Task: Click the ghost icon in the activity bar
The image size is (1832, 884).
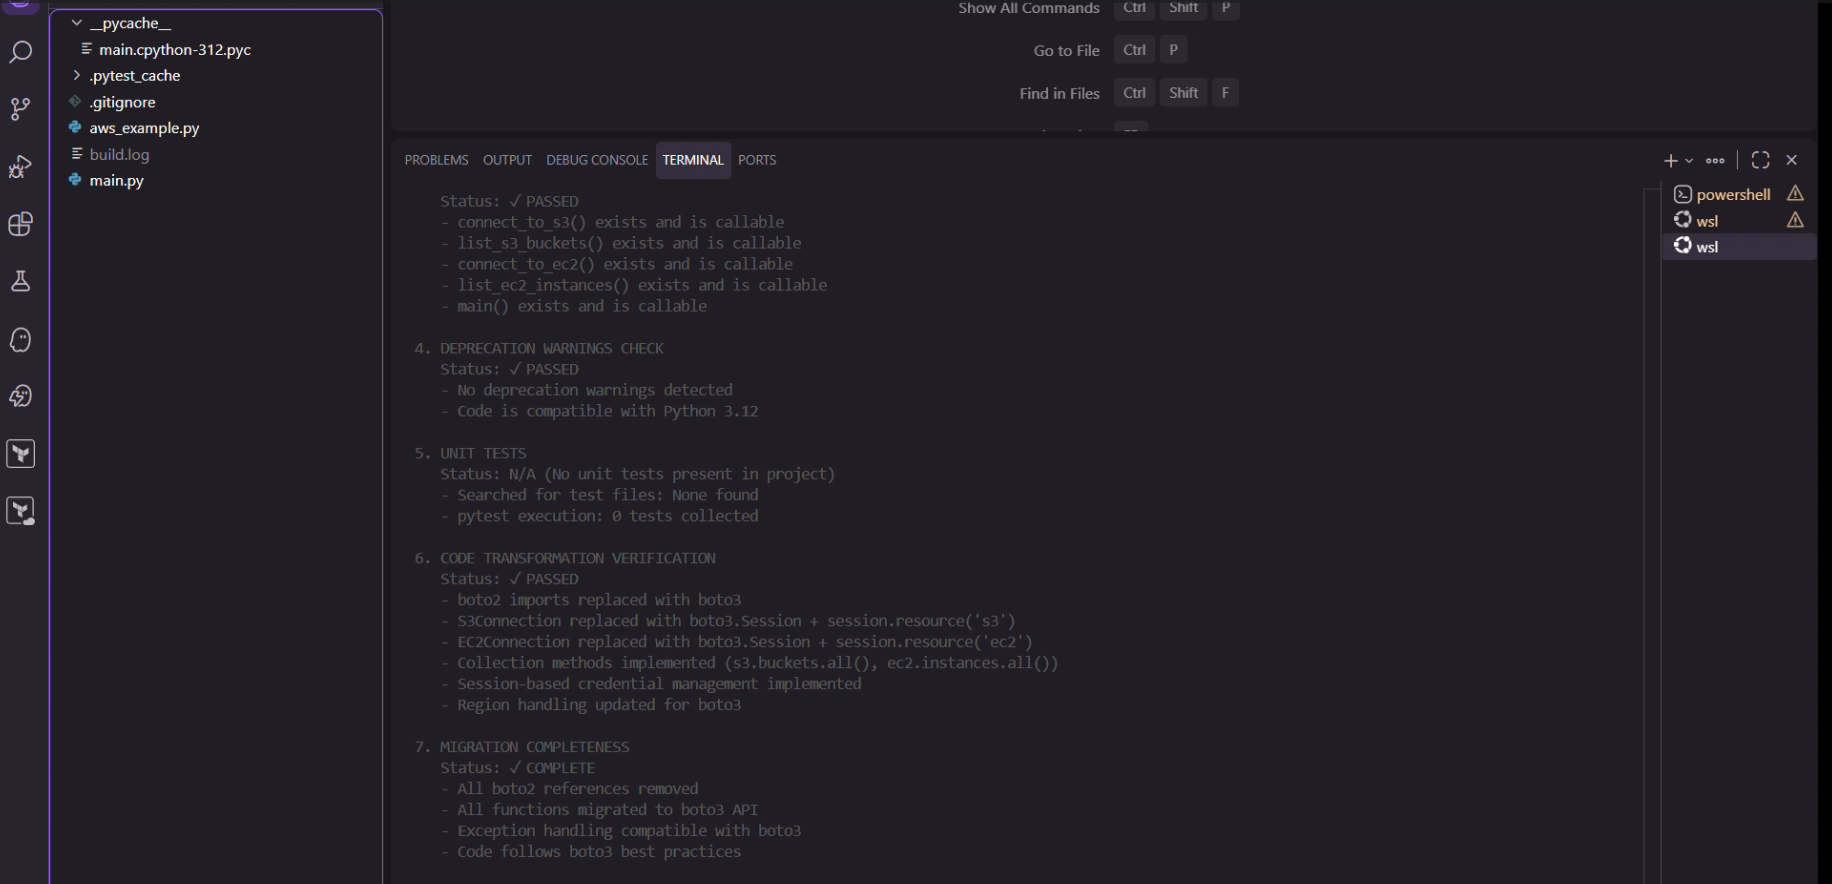Action: tap(20, 340)
